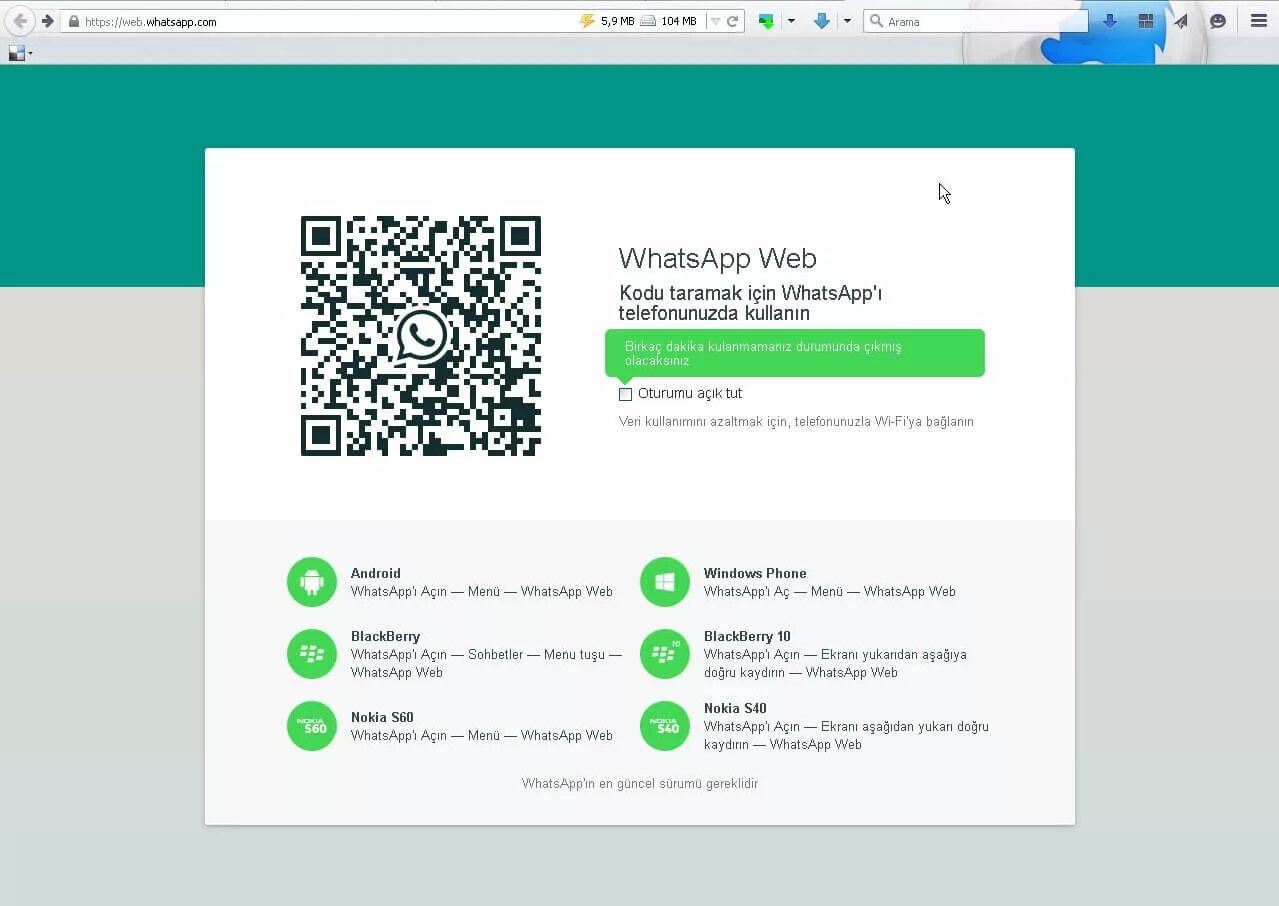
Task: Enable the Oturumu açık tut checkbox
Action: pyautogui.click(x=626, y=394)
